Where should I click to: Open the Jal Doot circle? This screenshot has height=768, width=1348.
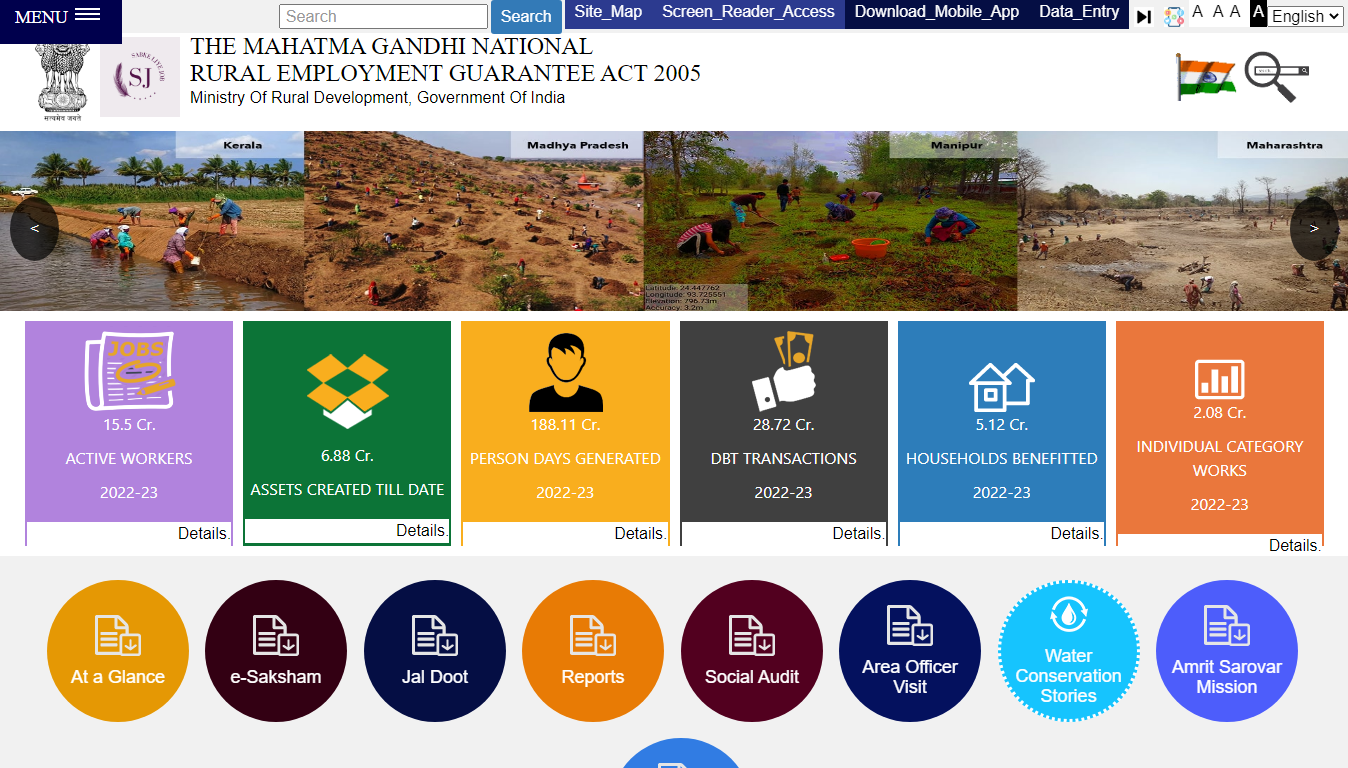435,651
